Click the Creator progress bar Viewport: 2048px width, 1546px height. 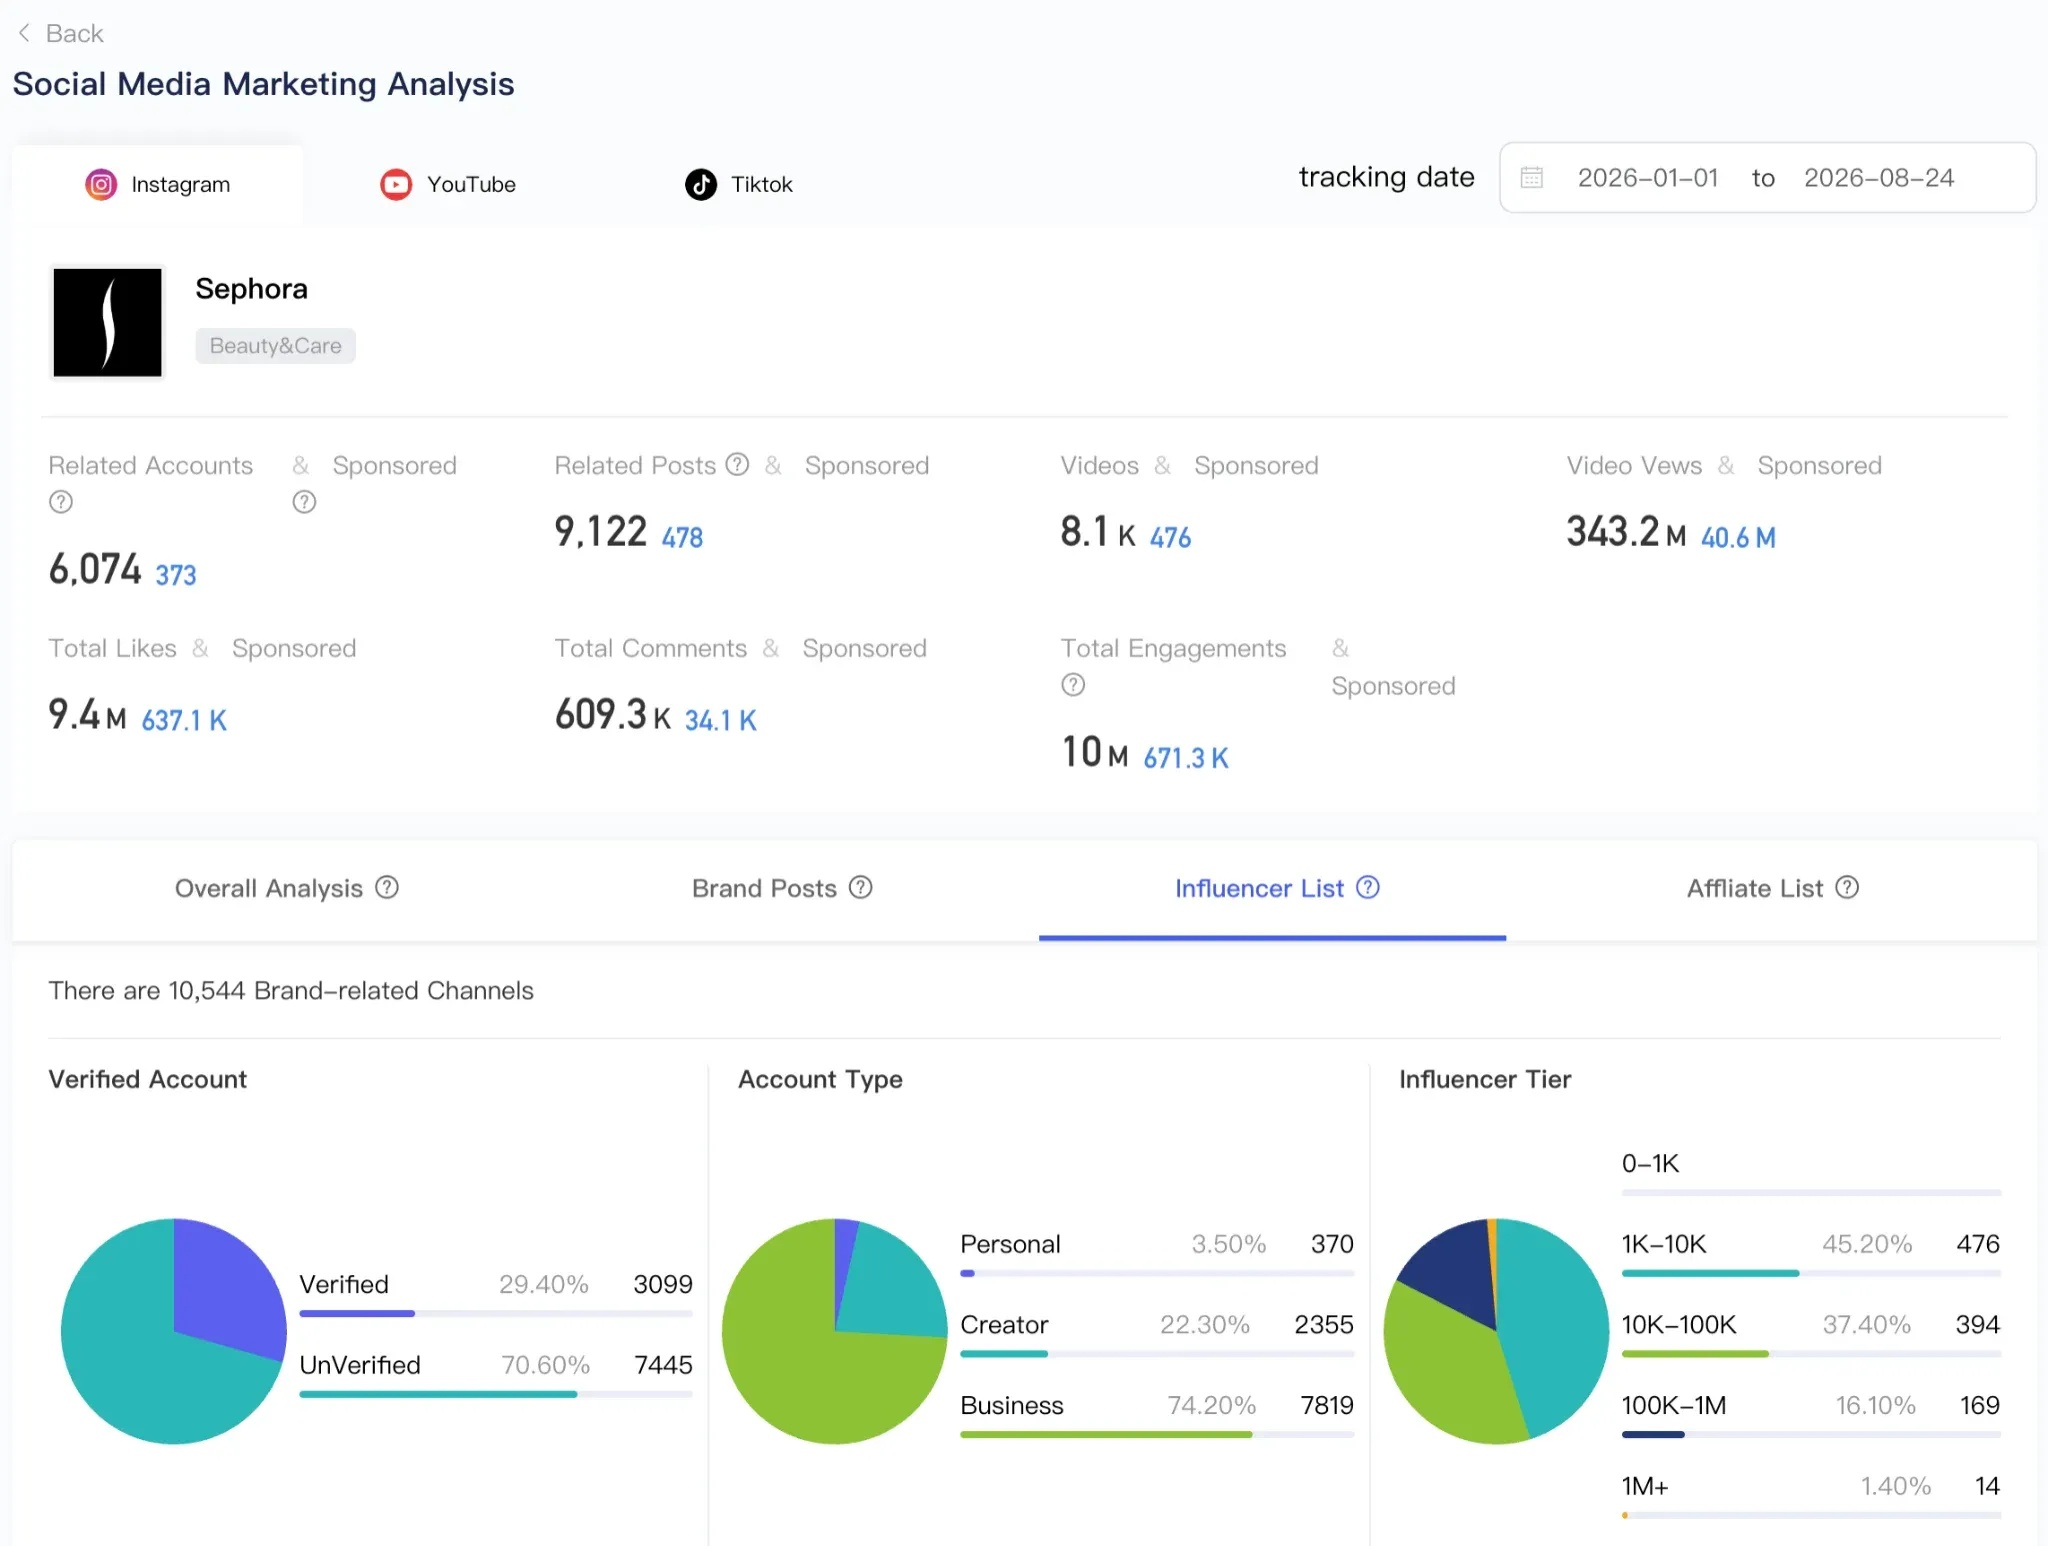coord(1157,1353)
